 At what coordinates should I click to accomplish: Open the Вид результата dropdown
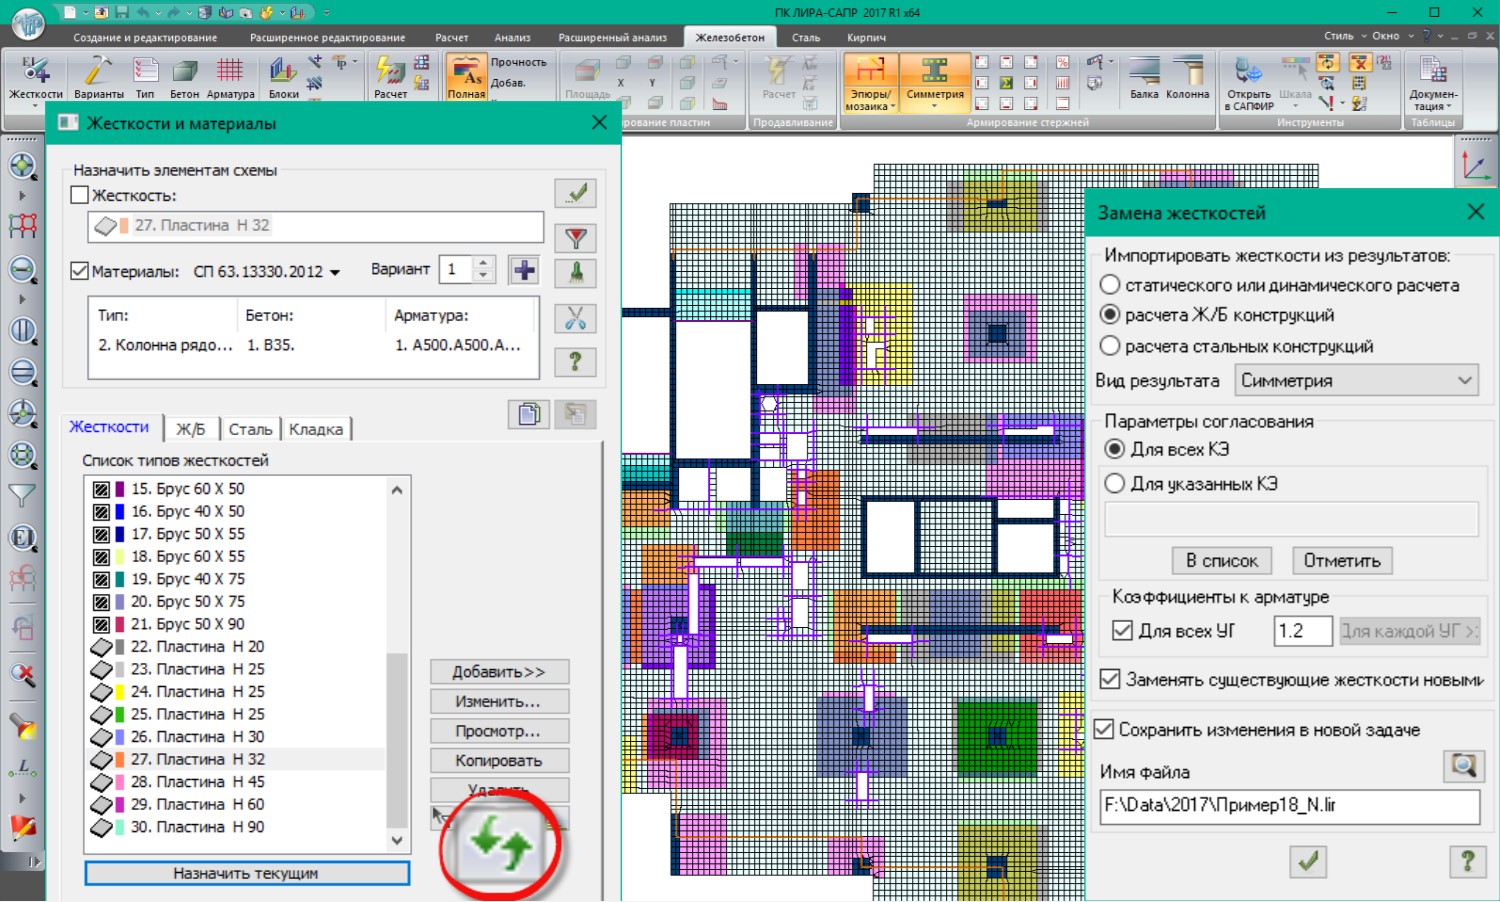(x=1357, y=381)
